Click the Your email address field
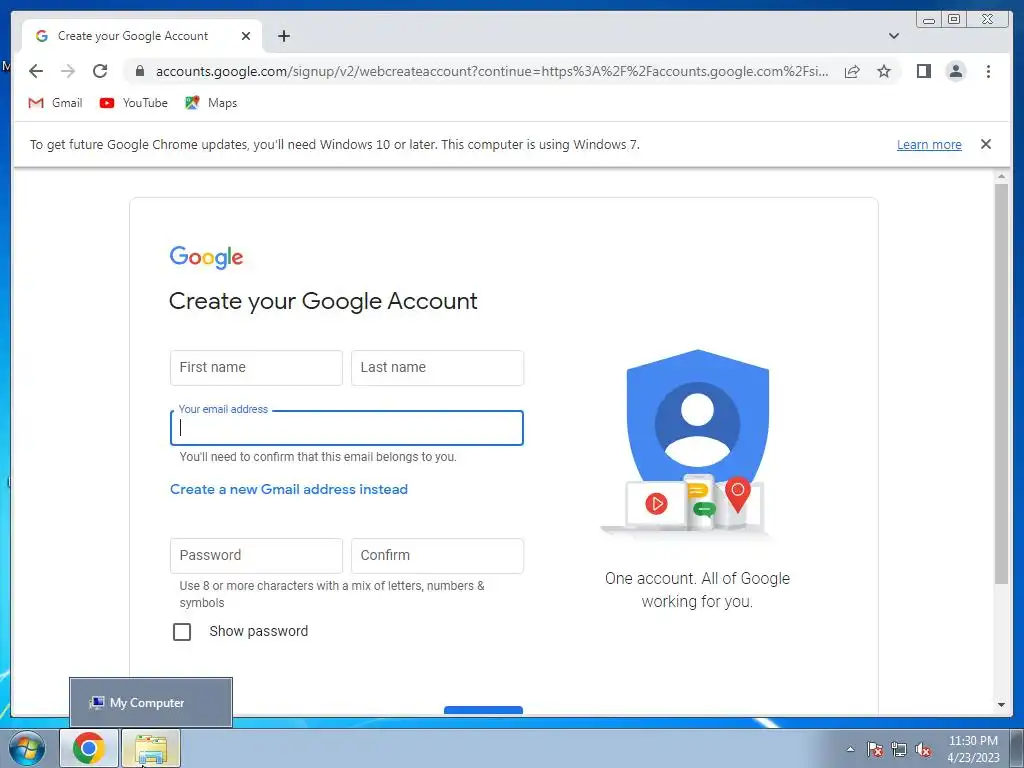Image resolution: width=1024 pixels, height=768 pixels. 347,428
